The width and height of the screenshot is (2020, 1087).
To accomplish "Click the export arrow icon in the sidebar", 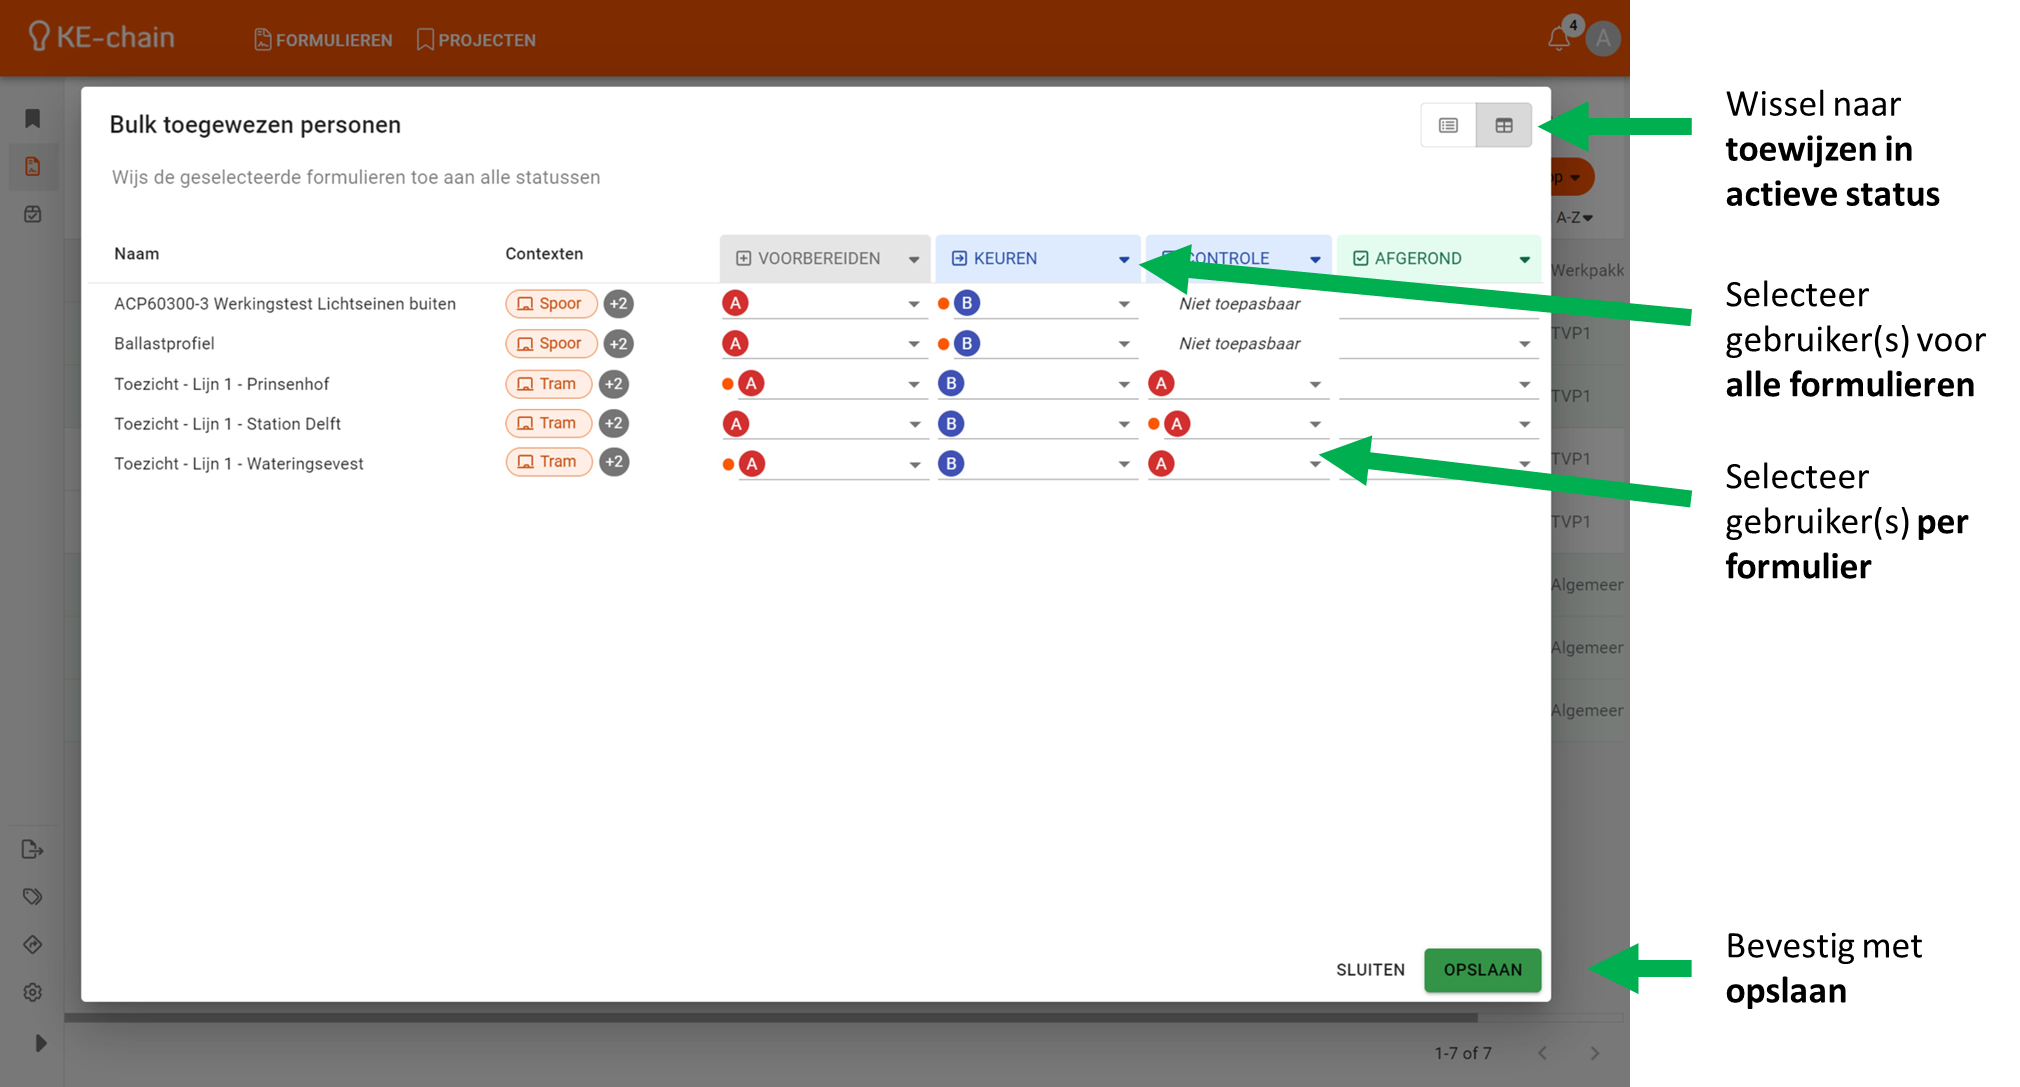I will (x=33, y=850).
